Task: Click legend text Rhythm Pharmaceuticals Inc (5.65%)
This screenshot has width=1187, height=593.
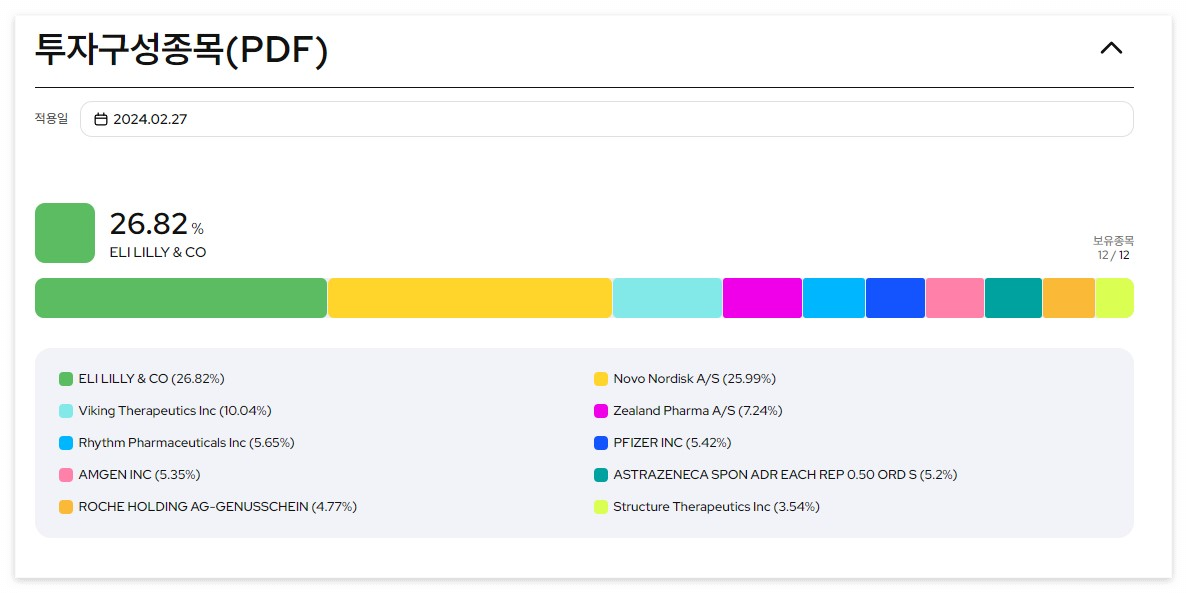Action: coord(186,443)
